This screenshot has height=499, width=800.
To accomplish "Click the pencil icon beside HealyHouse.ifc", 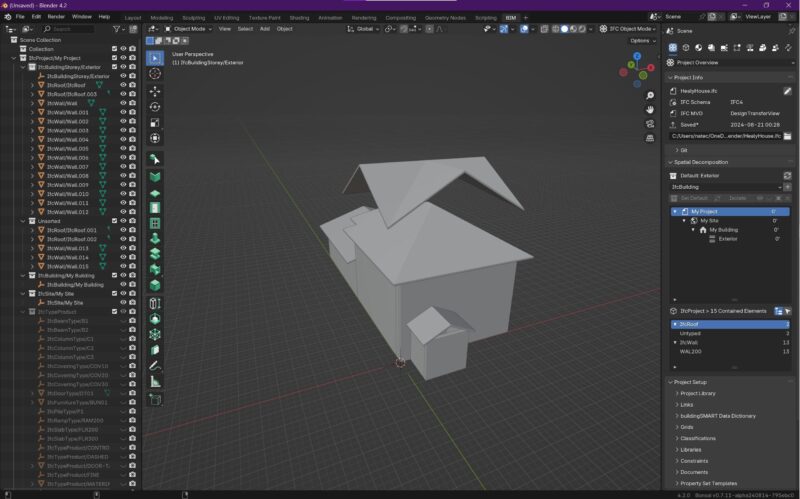I will (x=787, y=91).
